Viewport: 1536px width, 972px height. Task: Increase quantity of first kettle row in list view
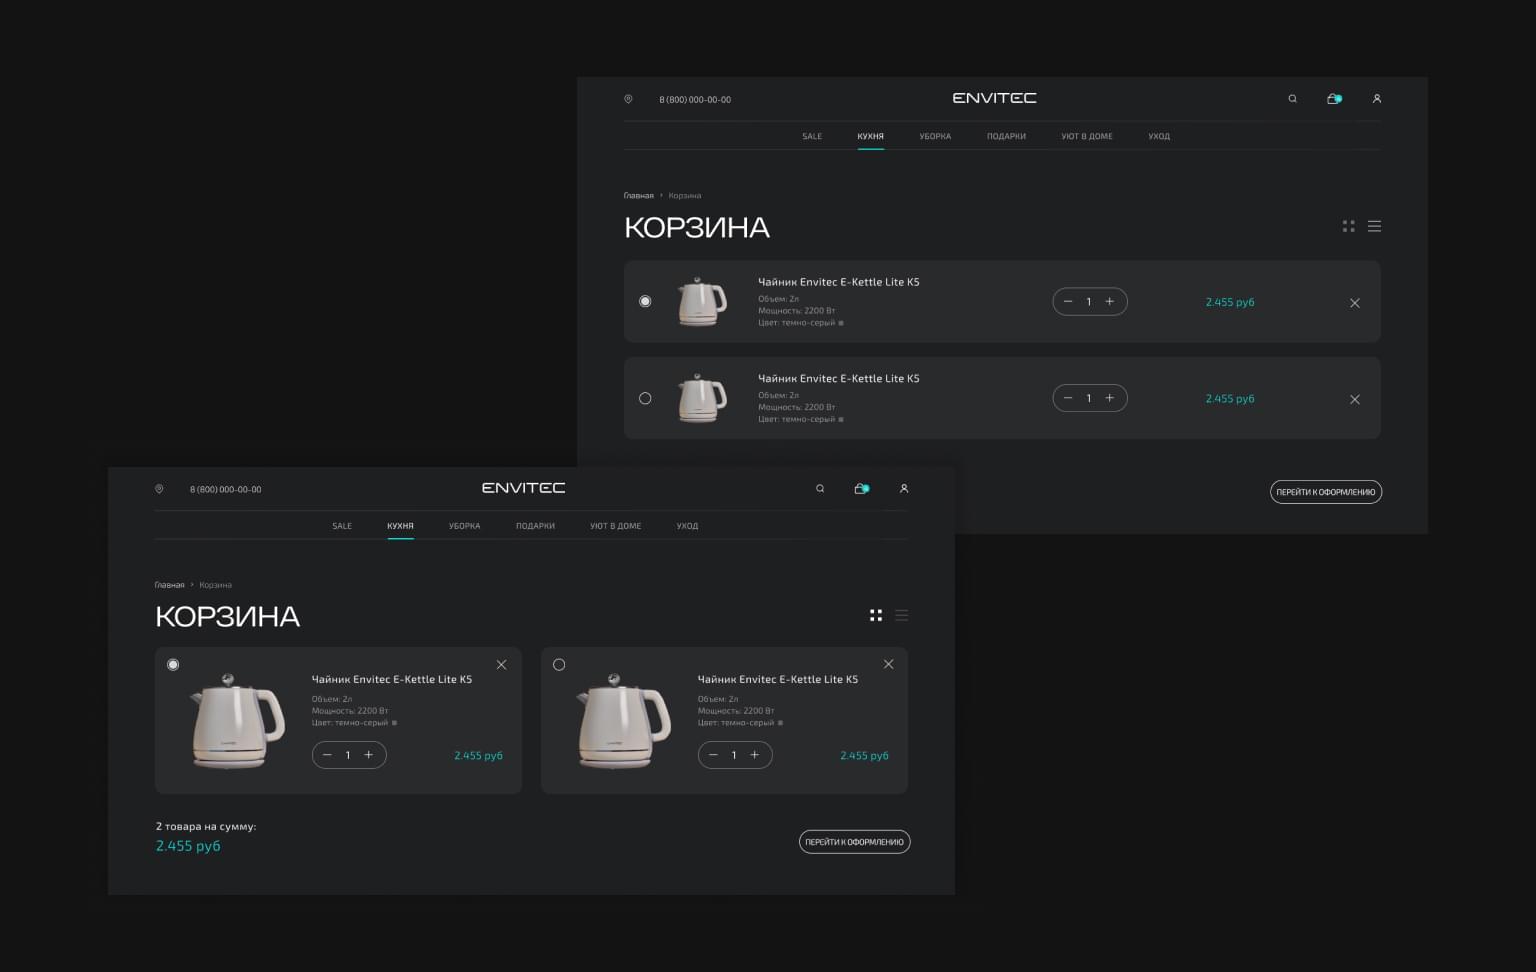(1110, 302)
